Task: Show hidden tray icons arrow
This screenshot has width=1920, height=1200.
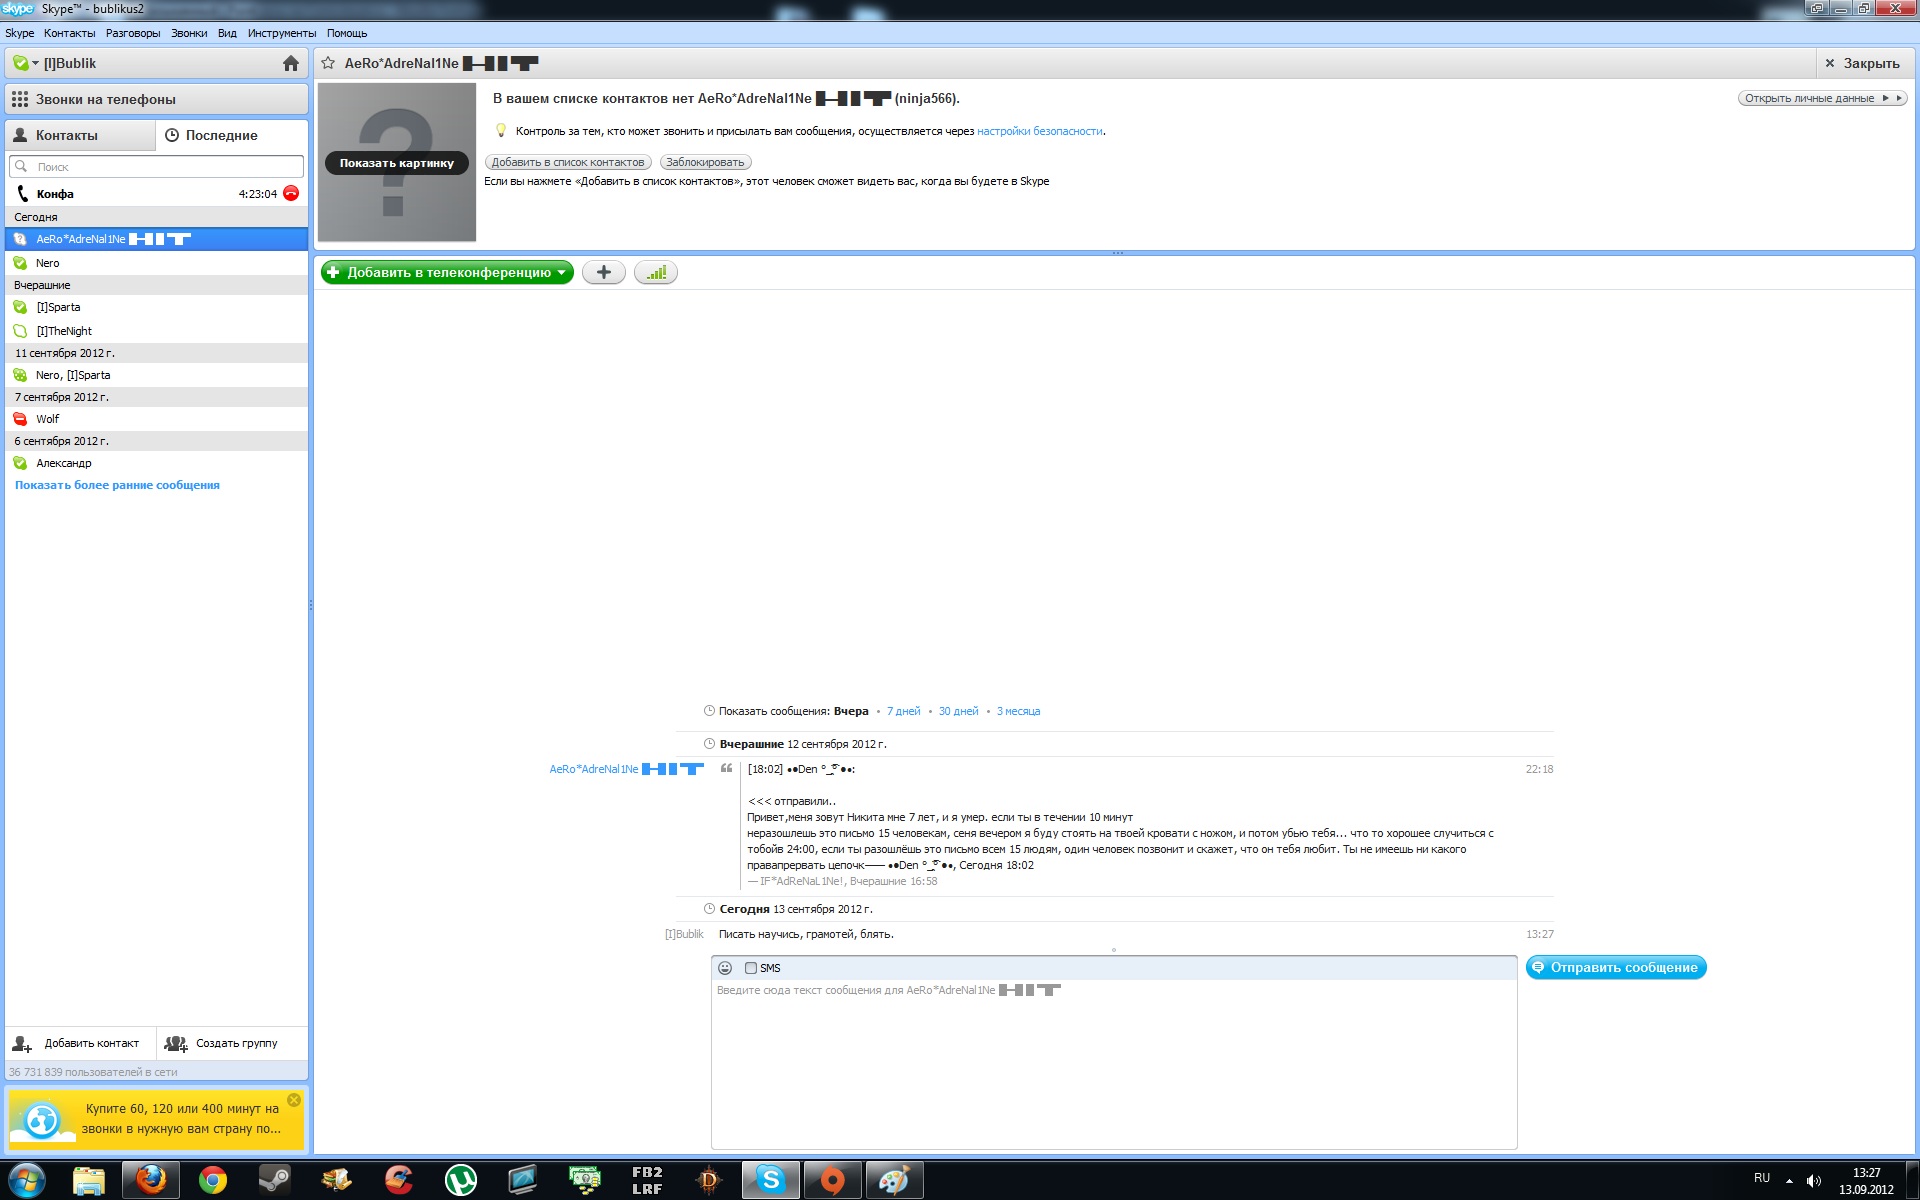Action: (x=1789, y=1181)
